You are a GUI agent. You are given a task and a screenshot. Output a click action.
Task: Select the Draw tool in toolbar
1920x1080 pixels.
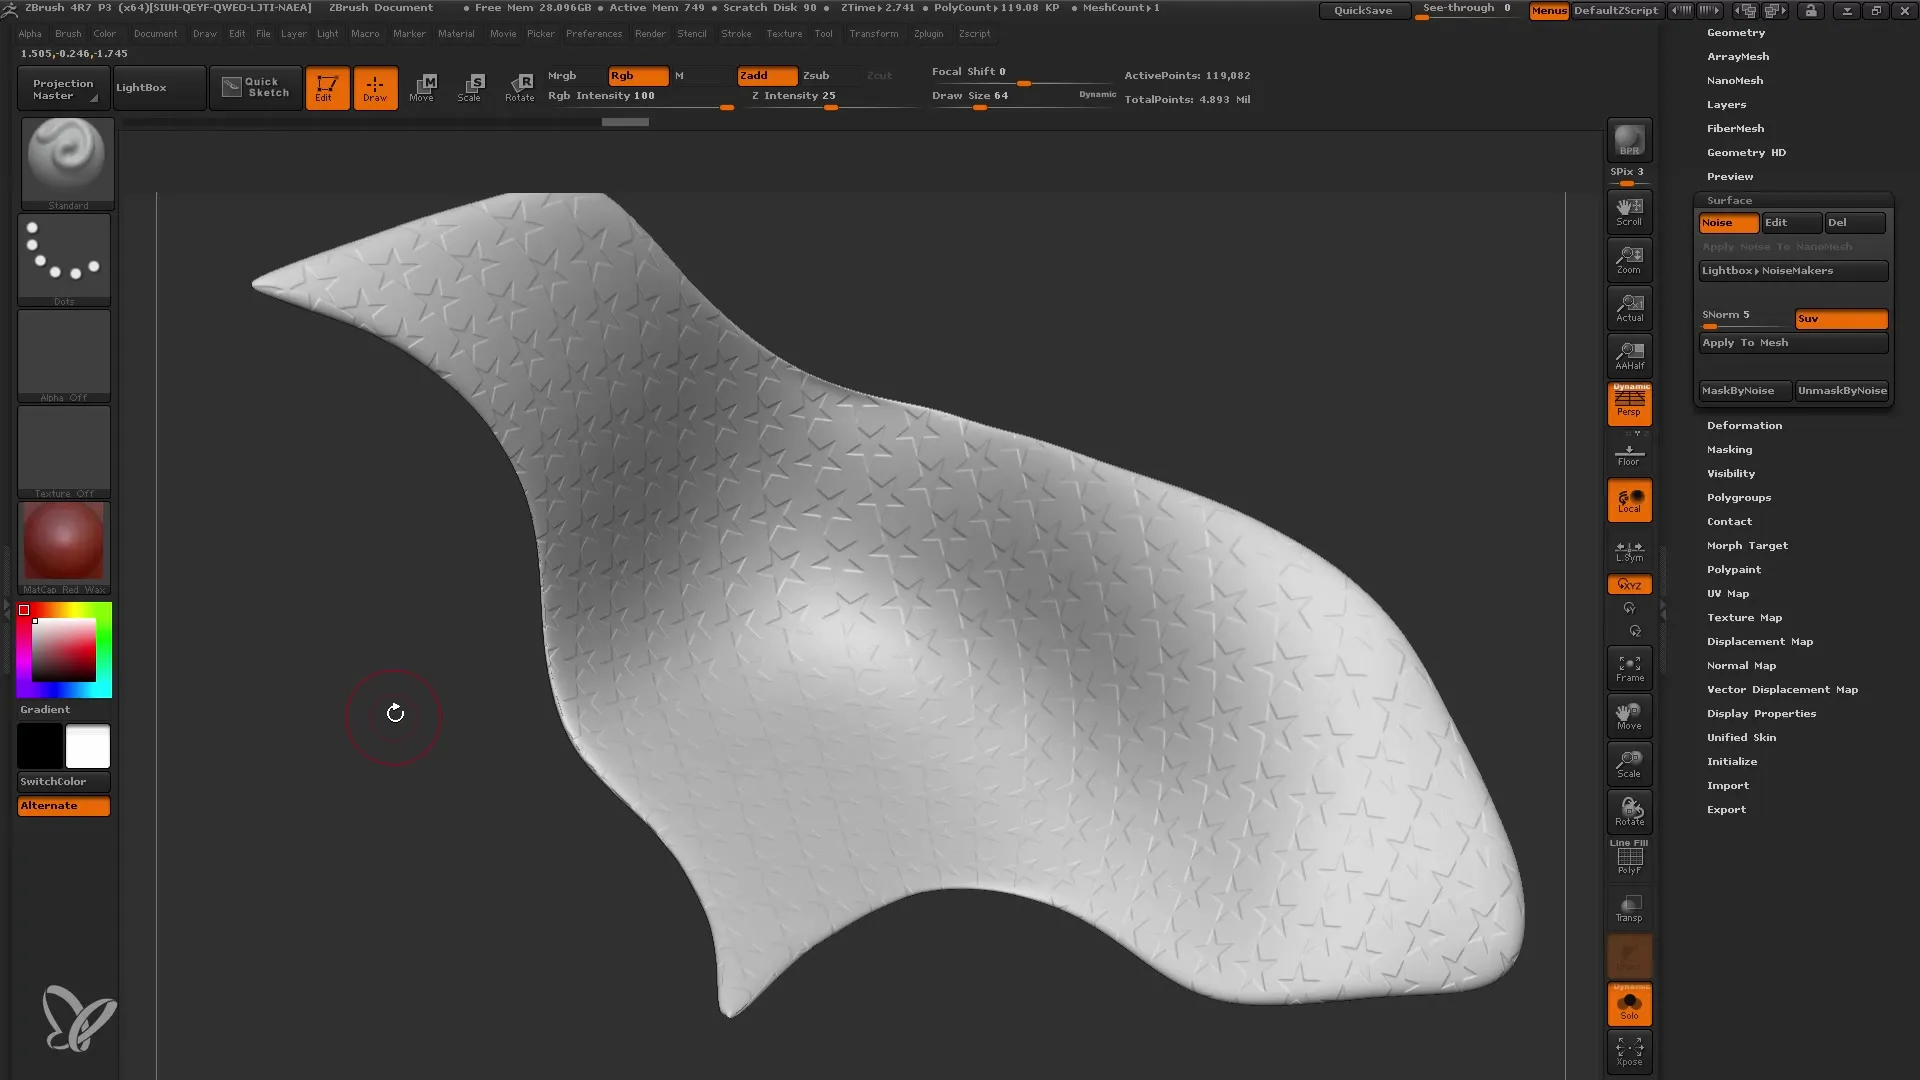pos(375,87)
